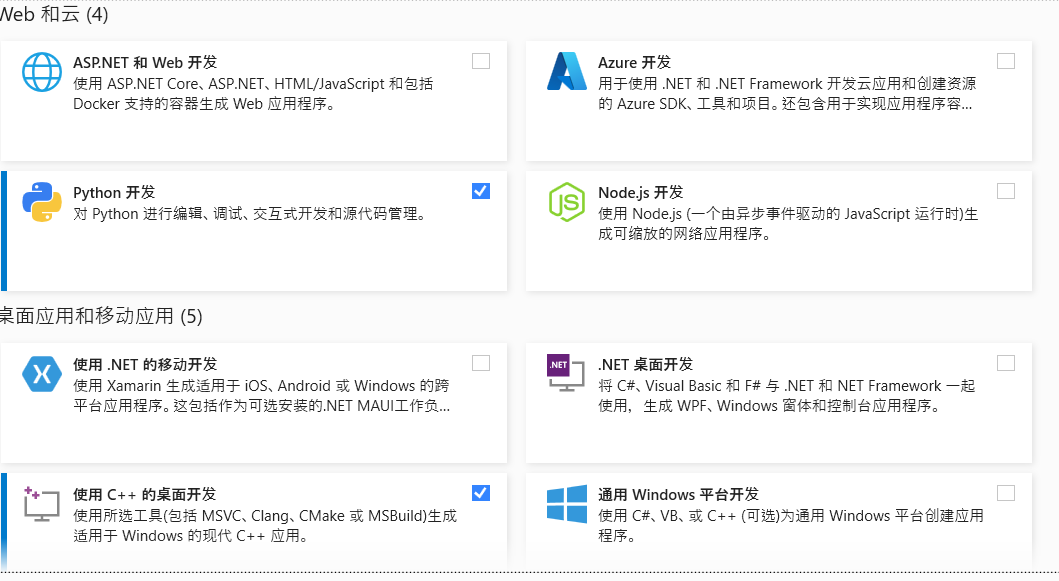Screen dimensions: 1059x581
Task: Click the Node.js JavaScript runtime description
Action: (x=788, y=224)
